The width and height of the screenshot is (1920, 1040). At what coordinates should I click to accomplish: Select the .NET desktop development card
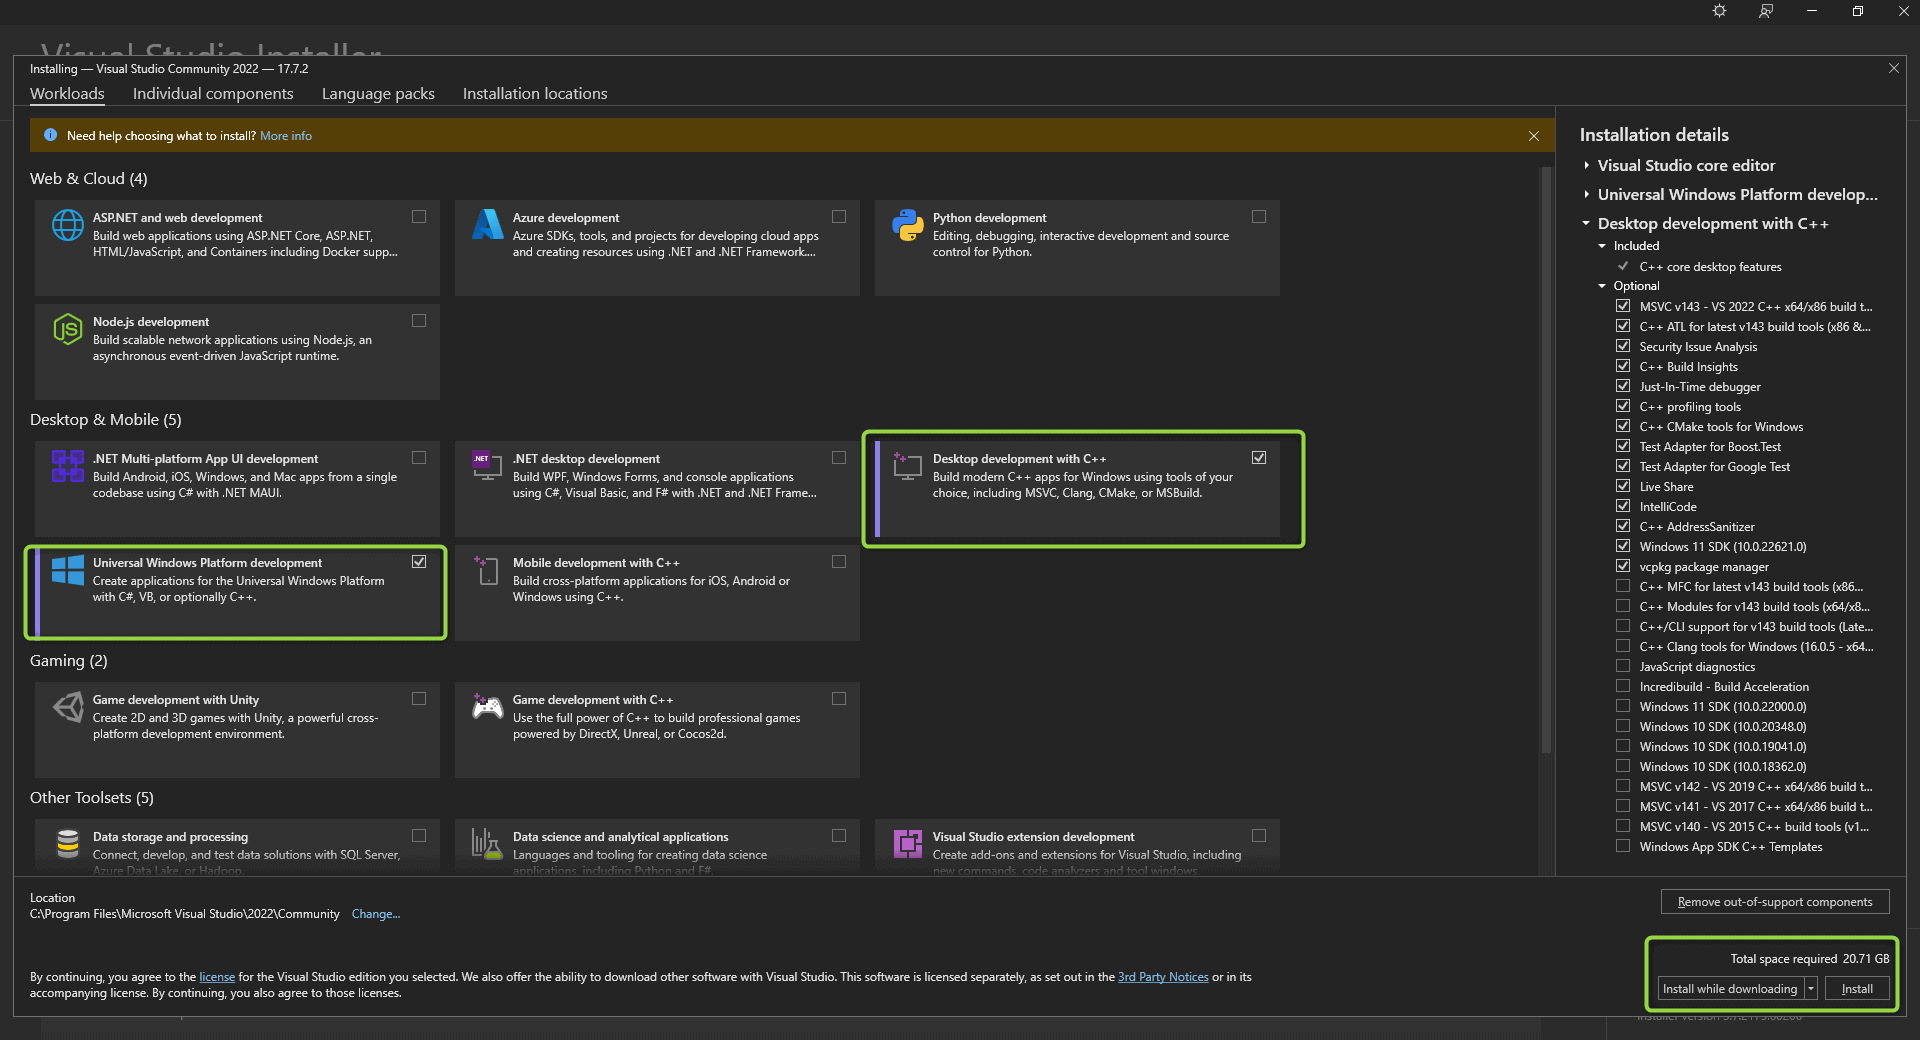(x=657, y=488)
